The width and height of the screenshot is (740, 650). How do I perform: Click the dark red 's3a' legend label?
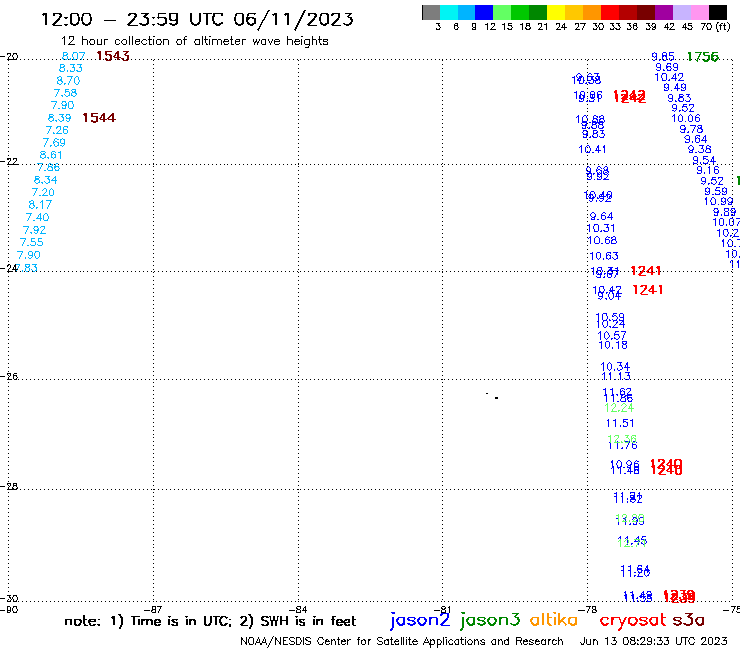point(689,620)
